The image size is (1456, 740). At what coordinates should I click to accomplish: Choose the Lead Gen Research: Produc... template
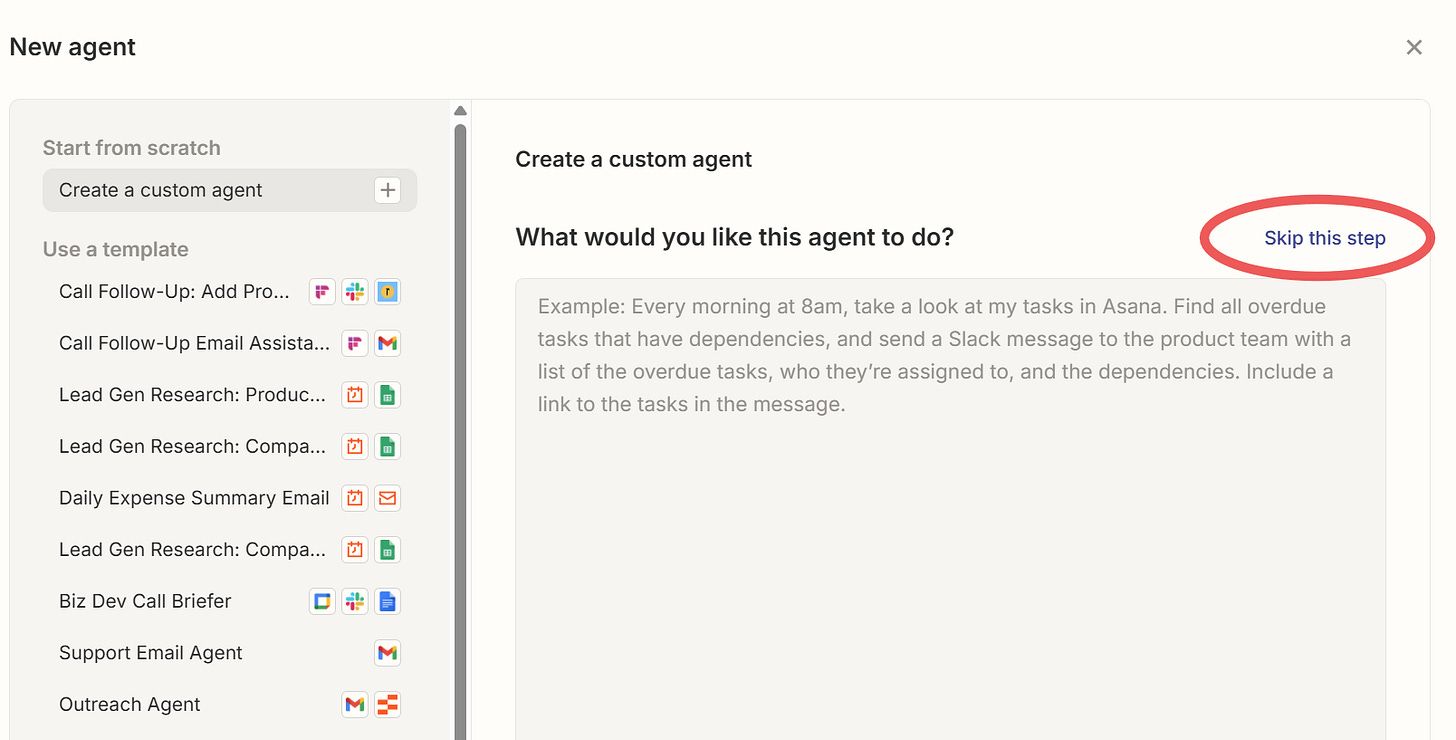click(230, 395)
